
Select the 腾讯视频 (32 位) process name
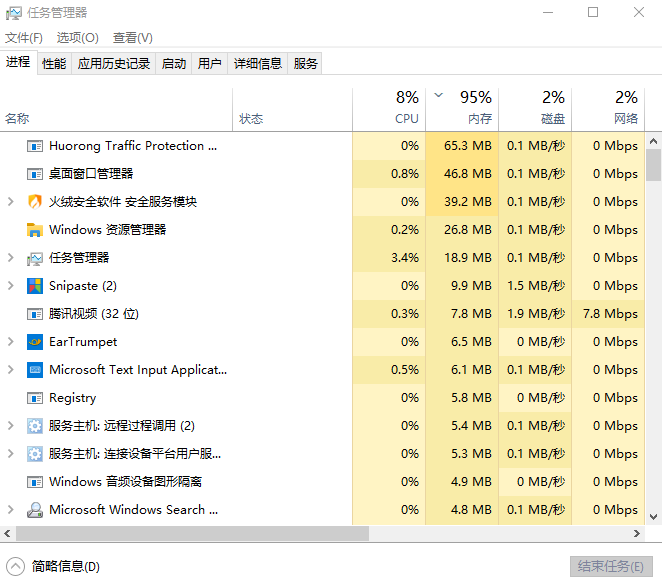[94, 314]
